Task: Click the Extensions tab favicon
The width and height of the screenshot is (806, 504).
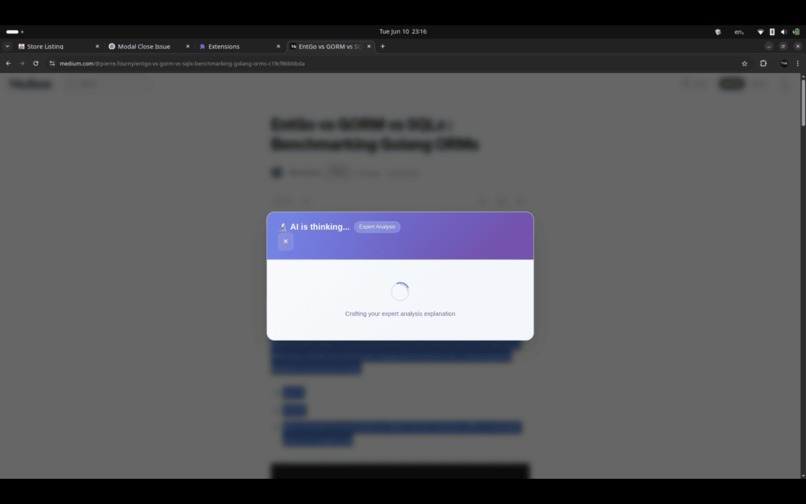Action: 202,46
